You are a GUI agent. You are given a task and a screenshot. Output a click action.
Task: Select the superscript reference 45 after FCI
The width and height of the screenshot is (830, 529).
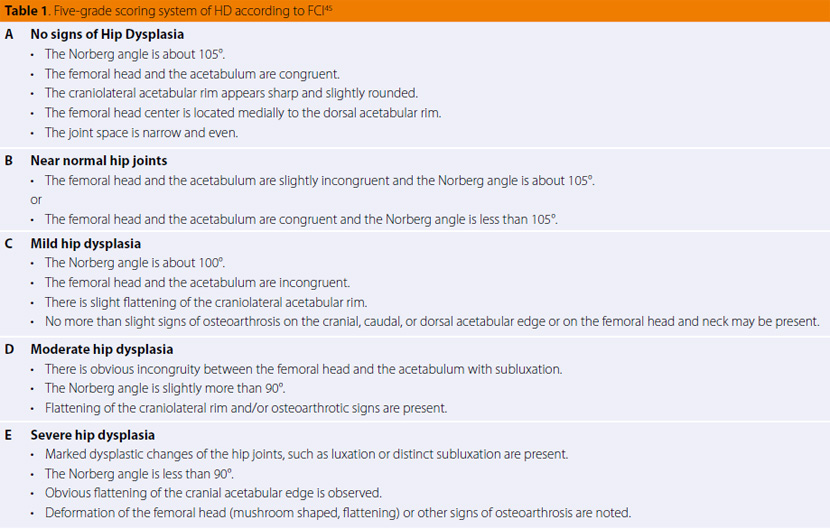[329, 8]
